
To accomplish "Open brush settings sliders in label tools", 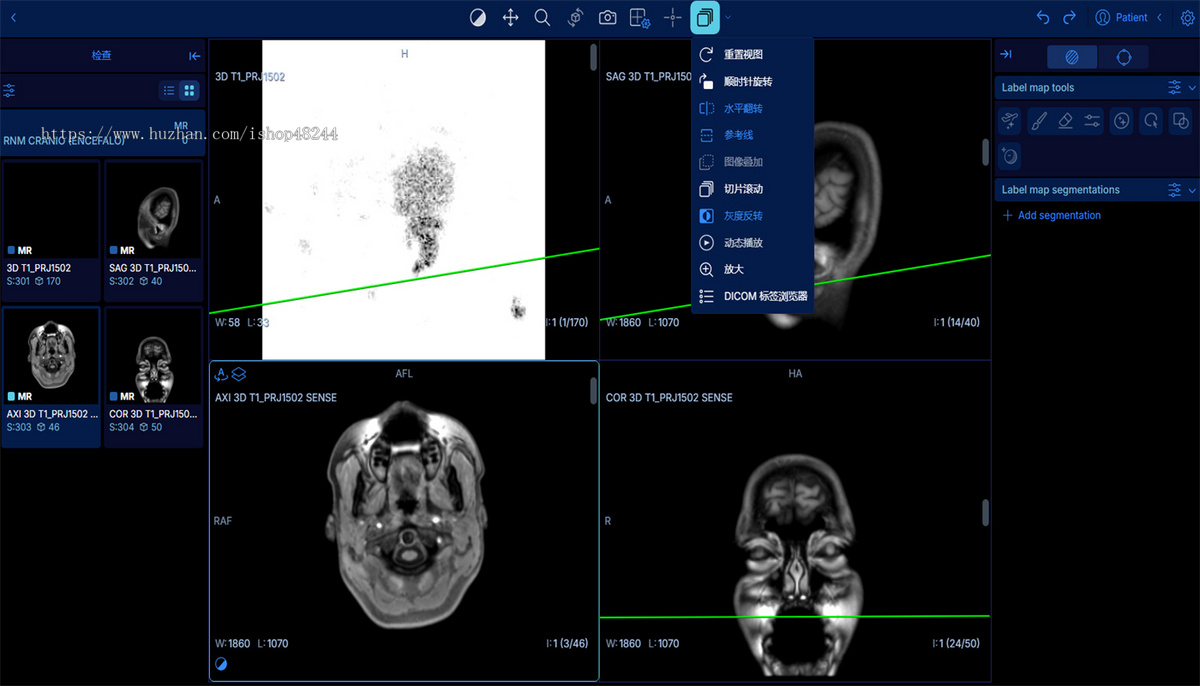I will point(1092,121).
